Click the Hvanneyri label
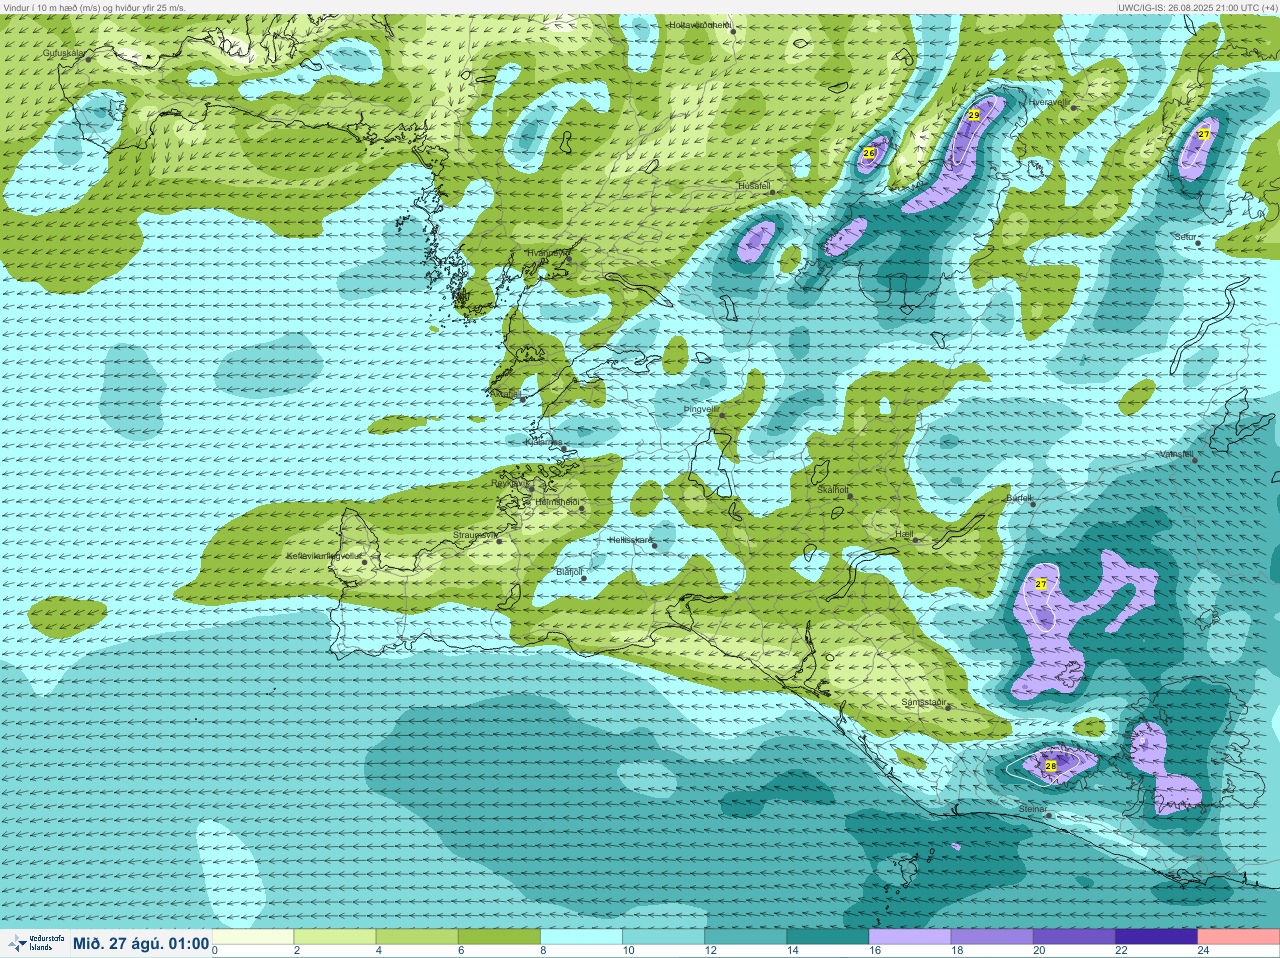The image size is (1280, 958). click(x=546, y=253)
